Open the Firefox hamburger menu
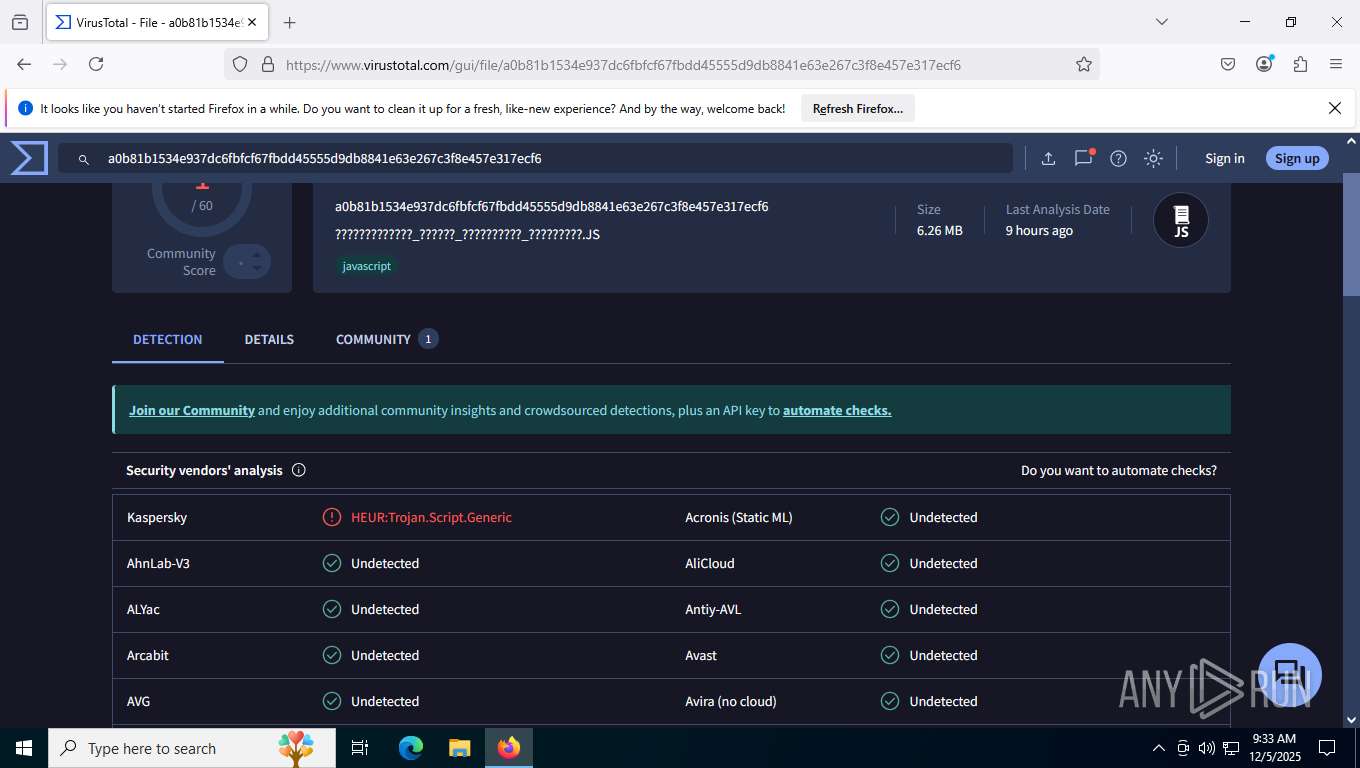Image resolution: width=1360 pixels, height=768 pixels. [x=1336, y=64]
